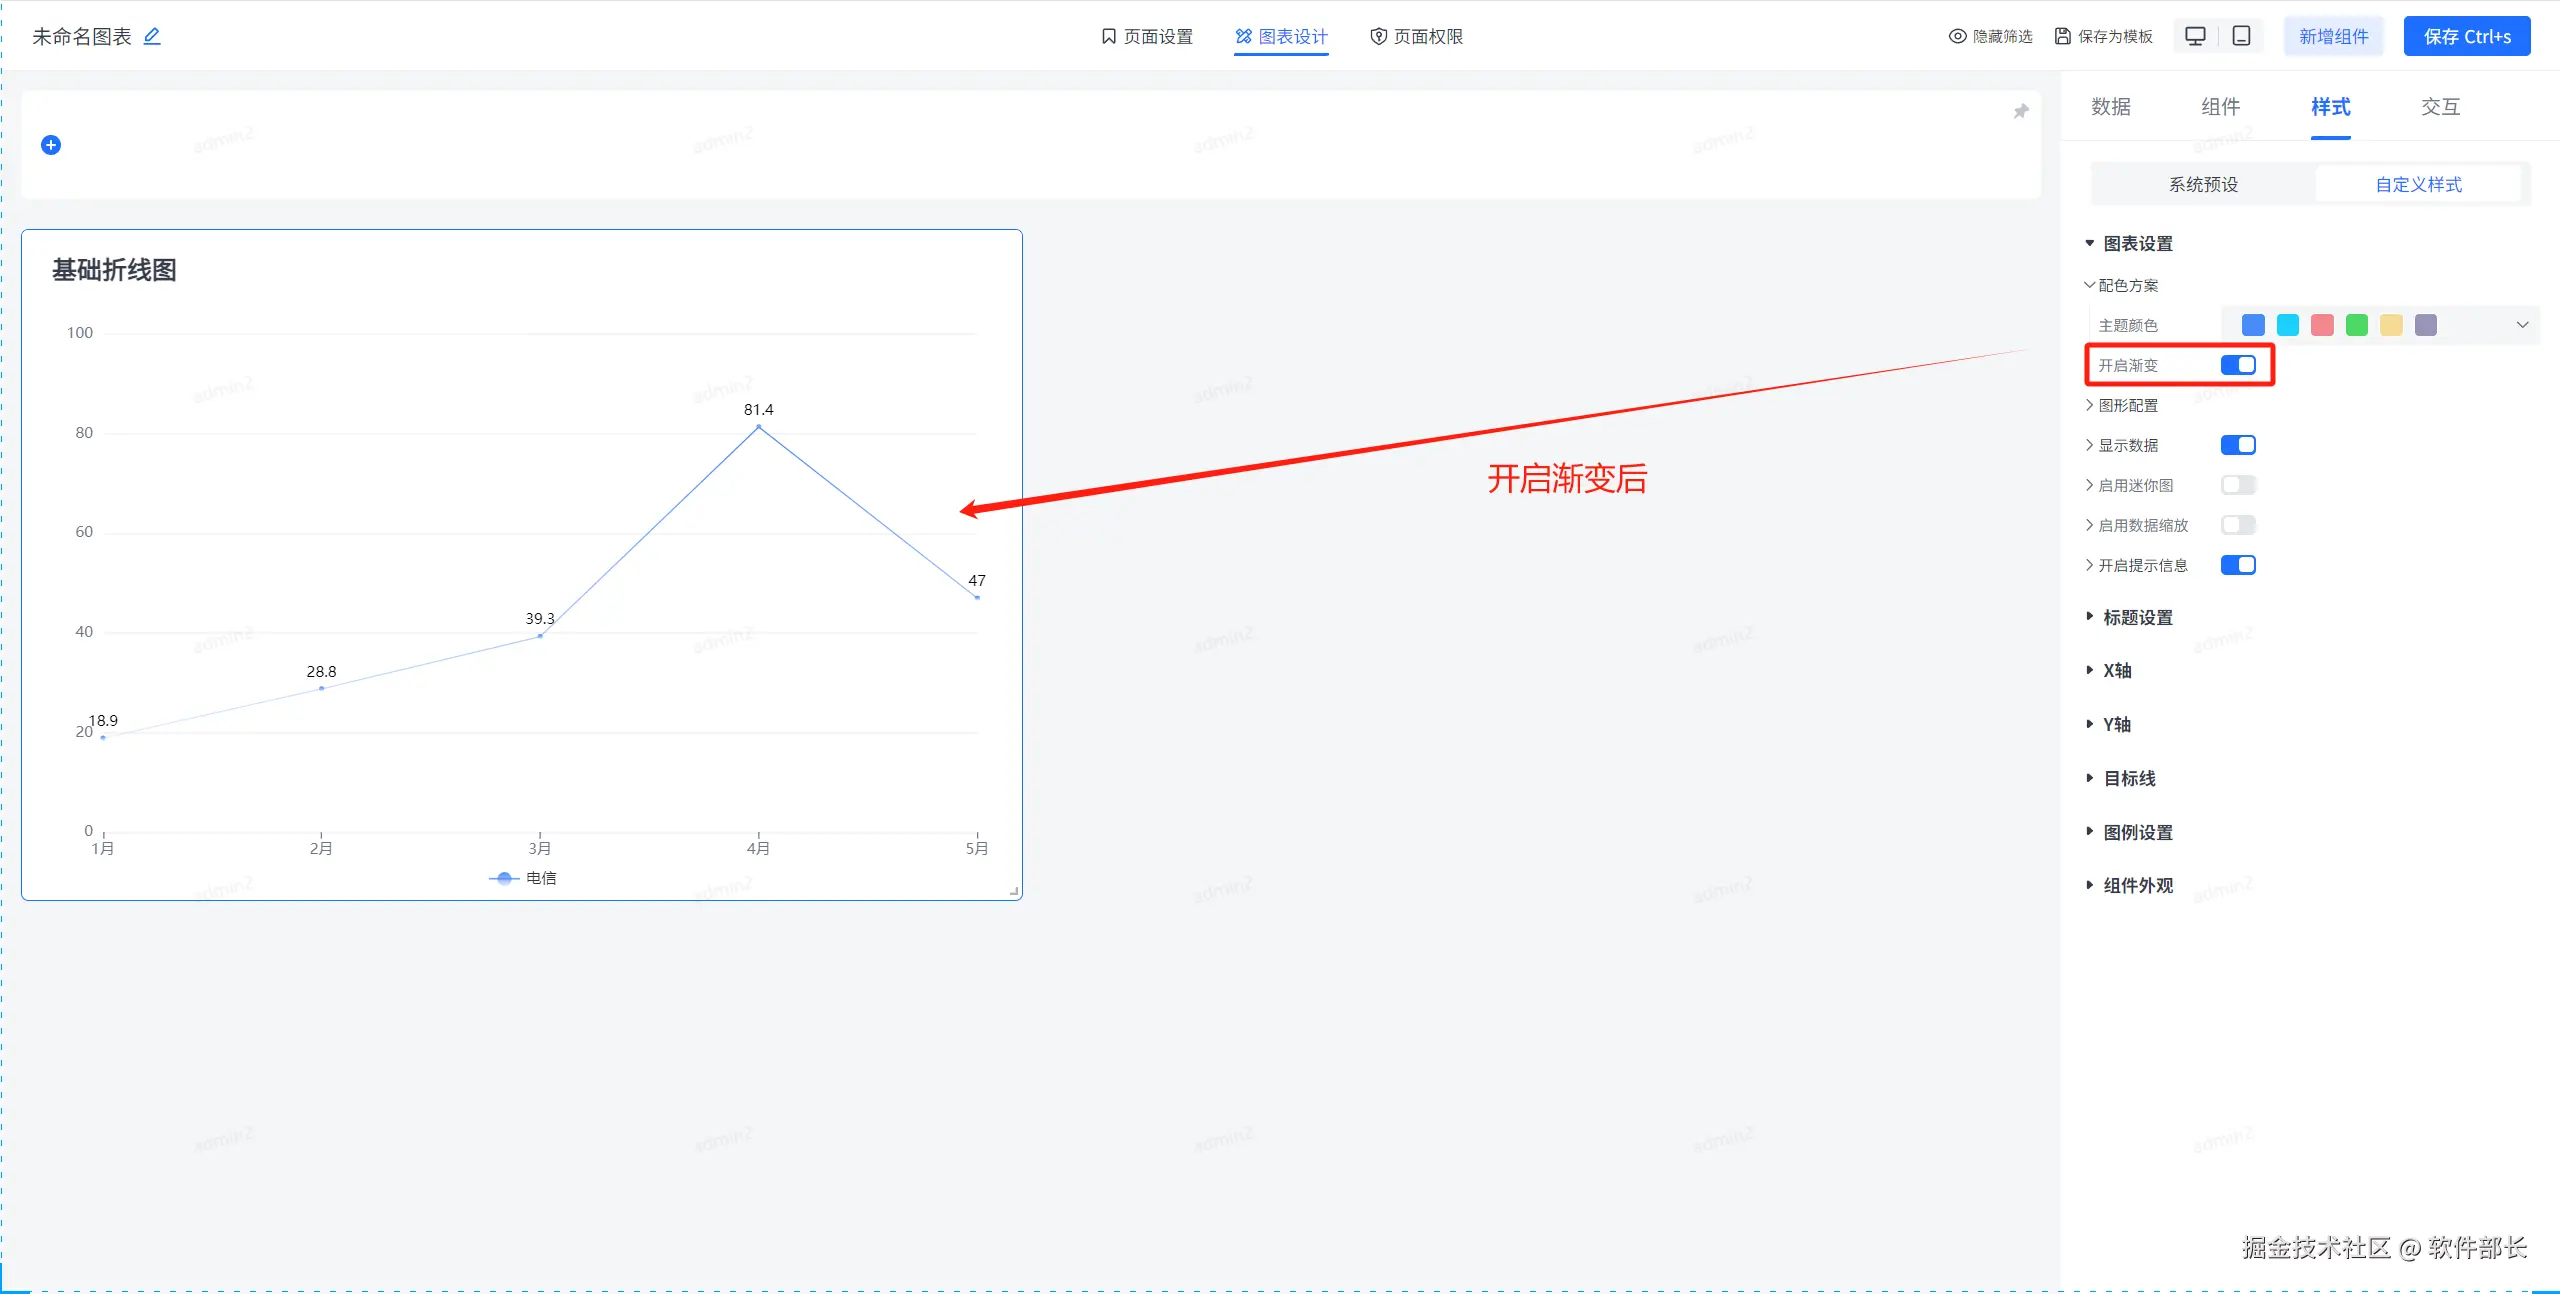
Task: Click the 新增组件 button
Action: click(2333, 36)
